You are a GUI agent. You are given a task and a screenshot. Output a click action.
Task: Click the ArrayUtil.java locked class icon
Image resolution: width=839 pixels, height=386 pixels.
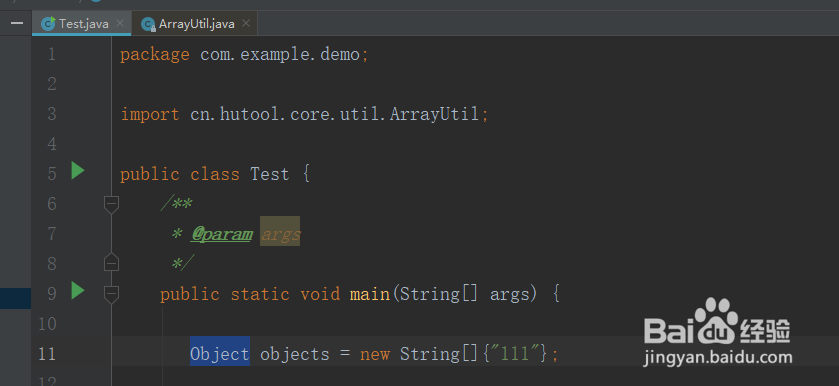148,24
